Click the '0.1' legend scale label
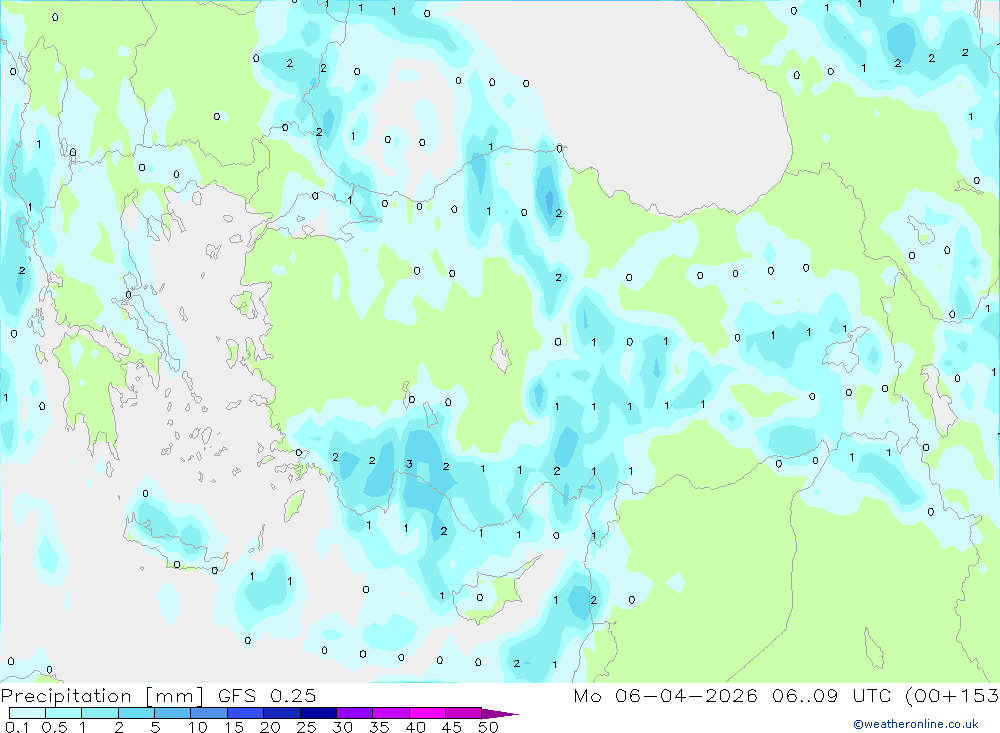The width and height of the screenshot is (1000, 733). pos(17,727)
